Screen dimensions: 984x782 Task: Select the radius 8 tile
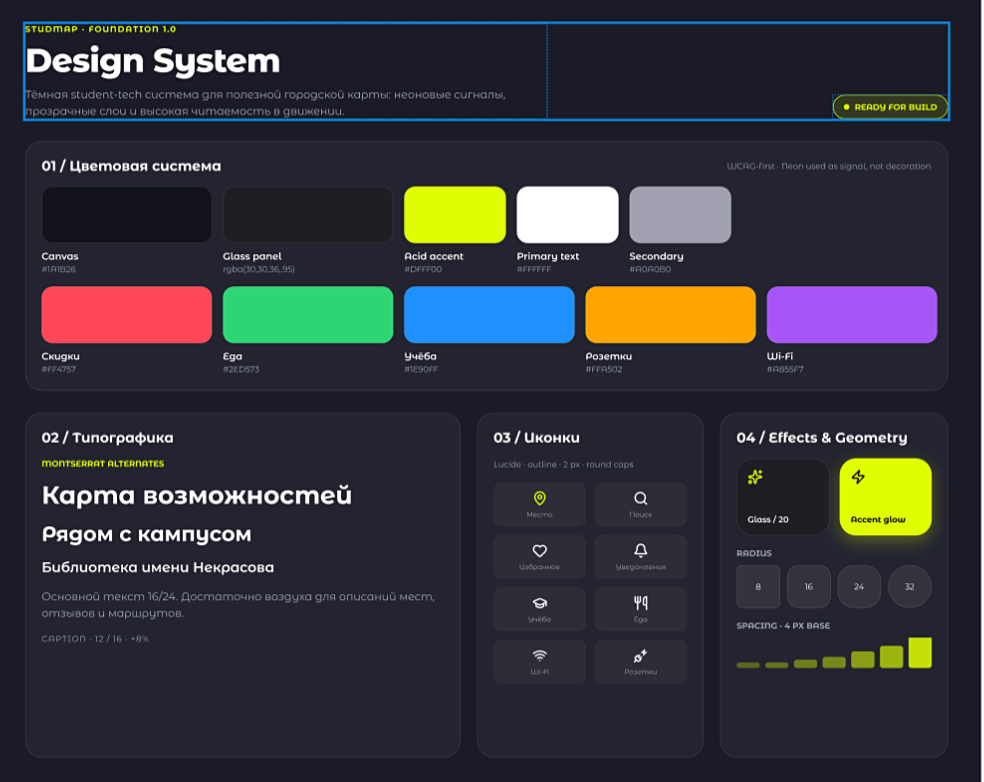point(758,586)
